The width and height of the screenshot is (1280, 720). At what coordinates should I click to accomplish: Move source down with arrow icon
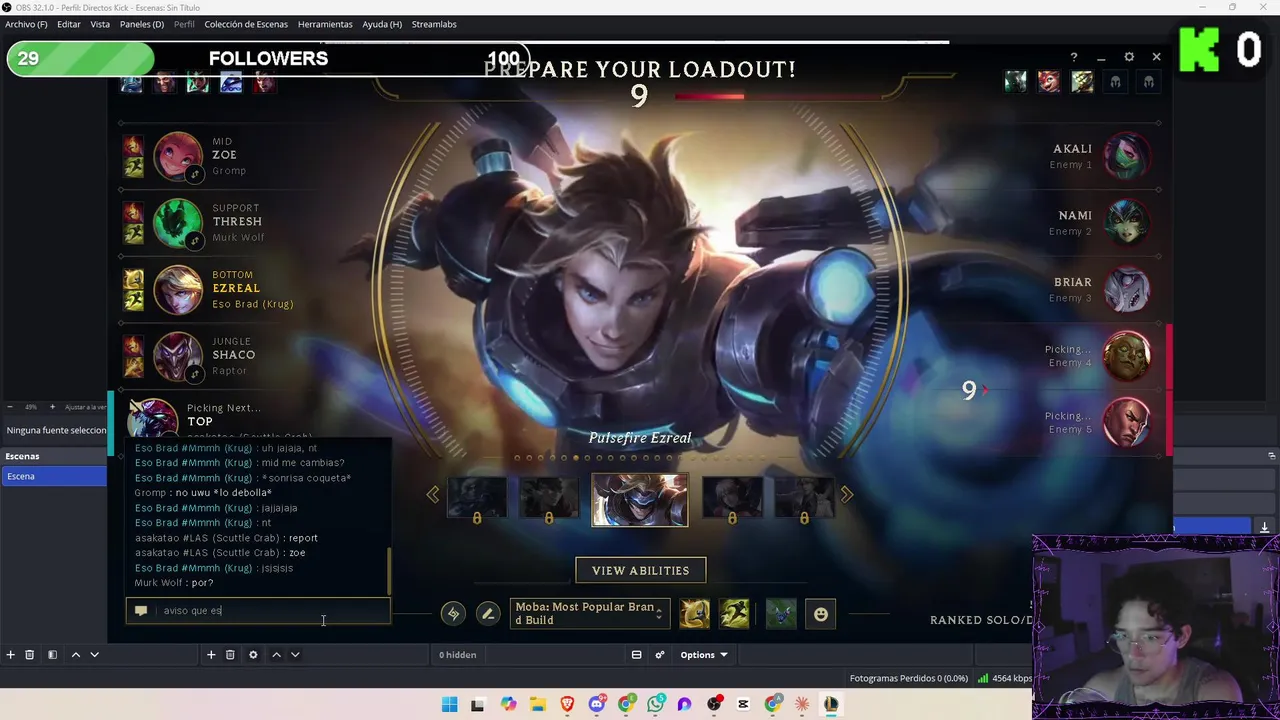point(295,655)
